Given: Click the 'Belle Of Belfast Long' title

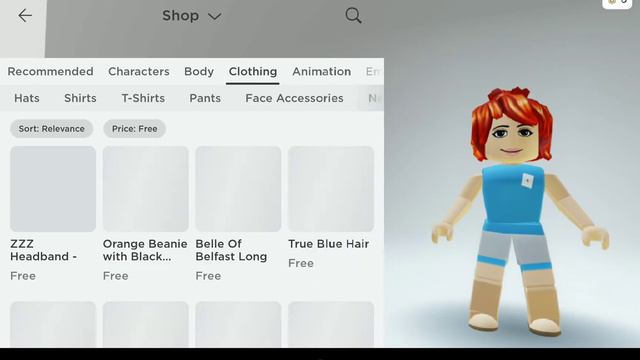Looking at the screenshot, I should 231,250.
